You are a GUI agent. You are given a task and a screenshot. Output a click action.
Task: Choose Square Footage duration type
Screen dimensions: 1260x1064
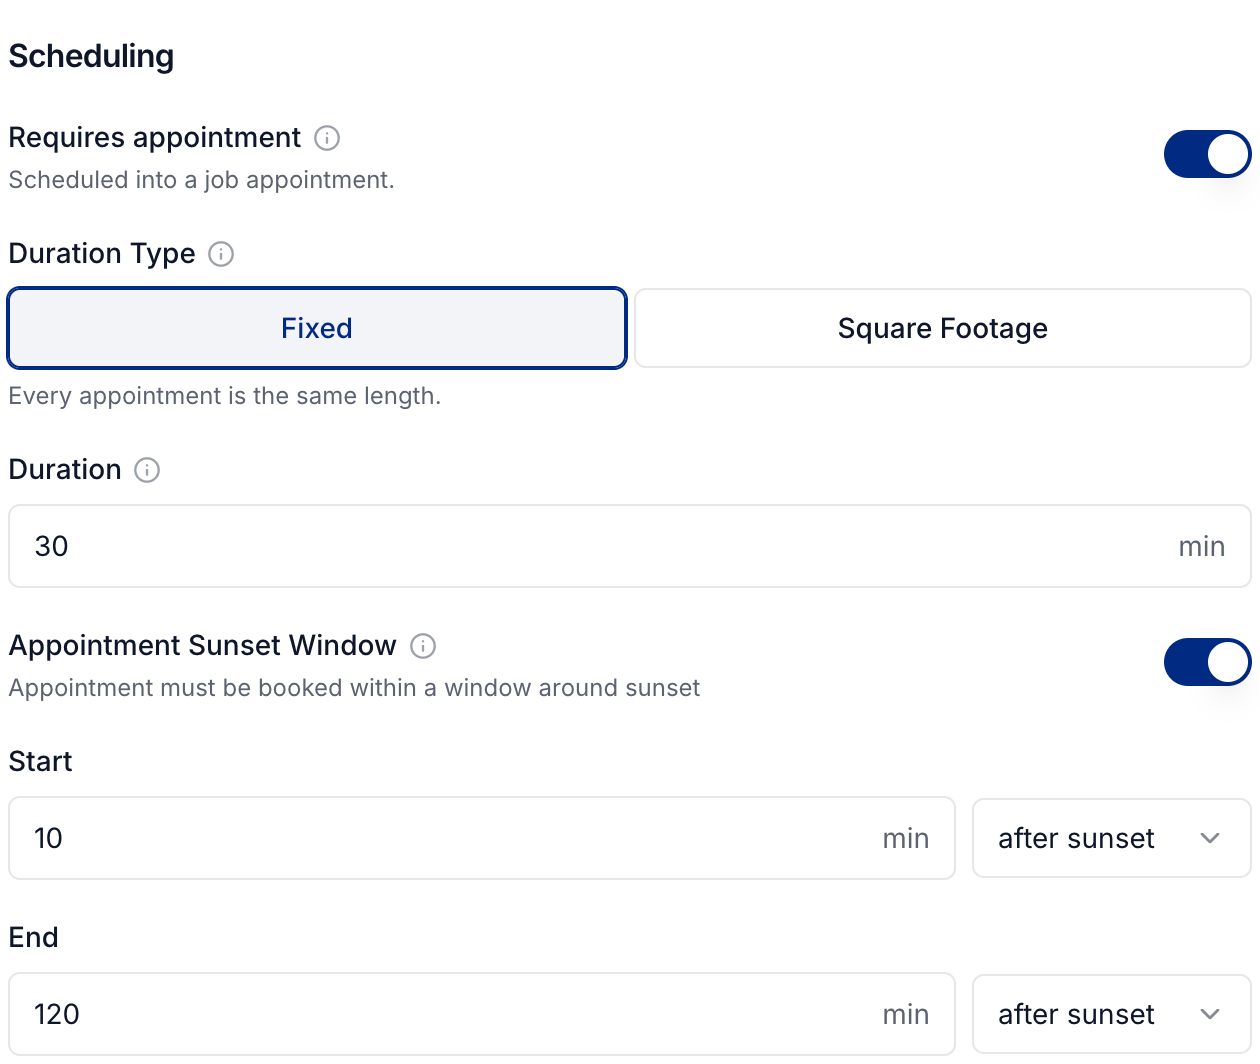(943, 328)
